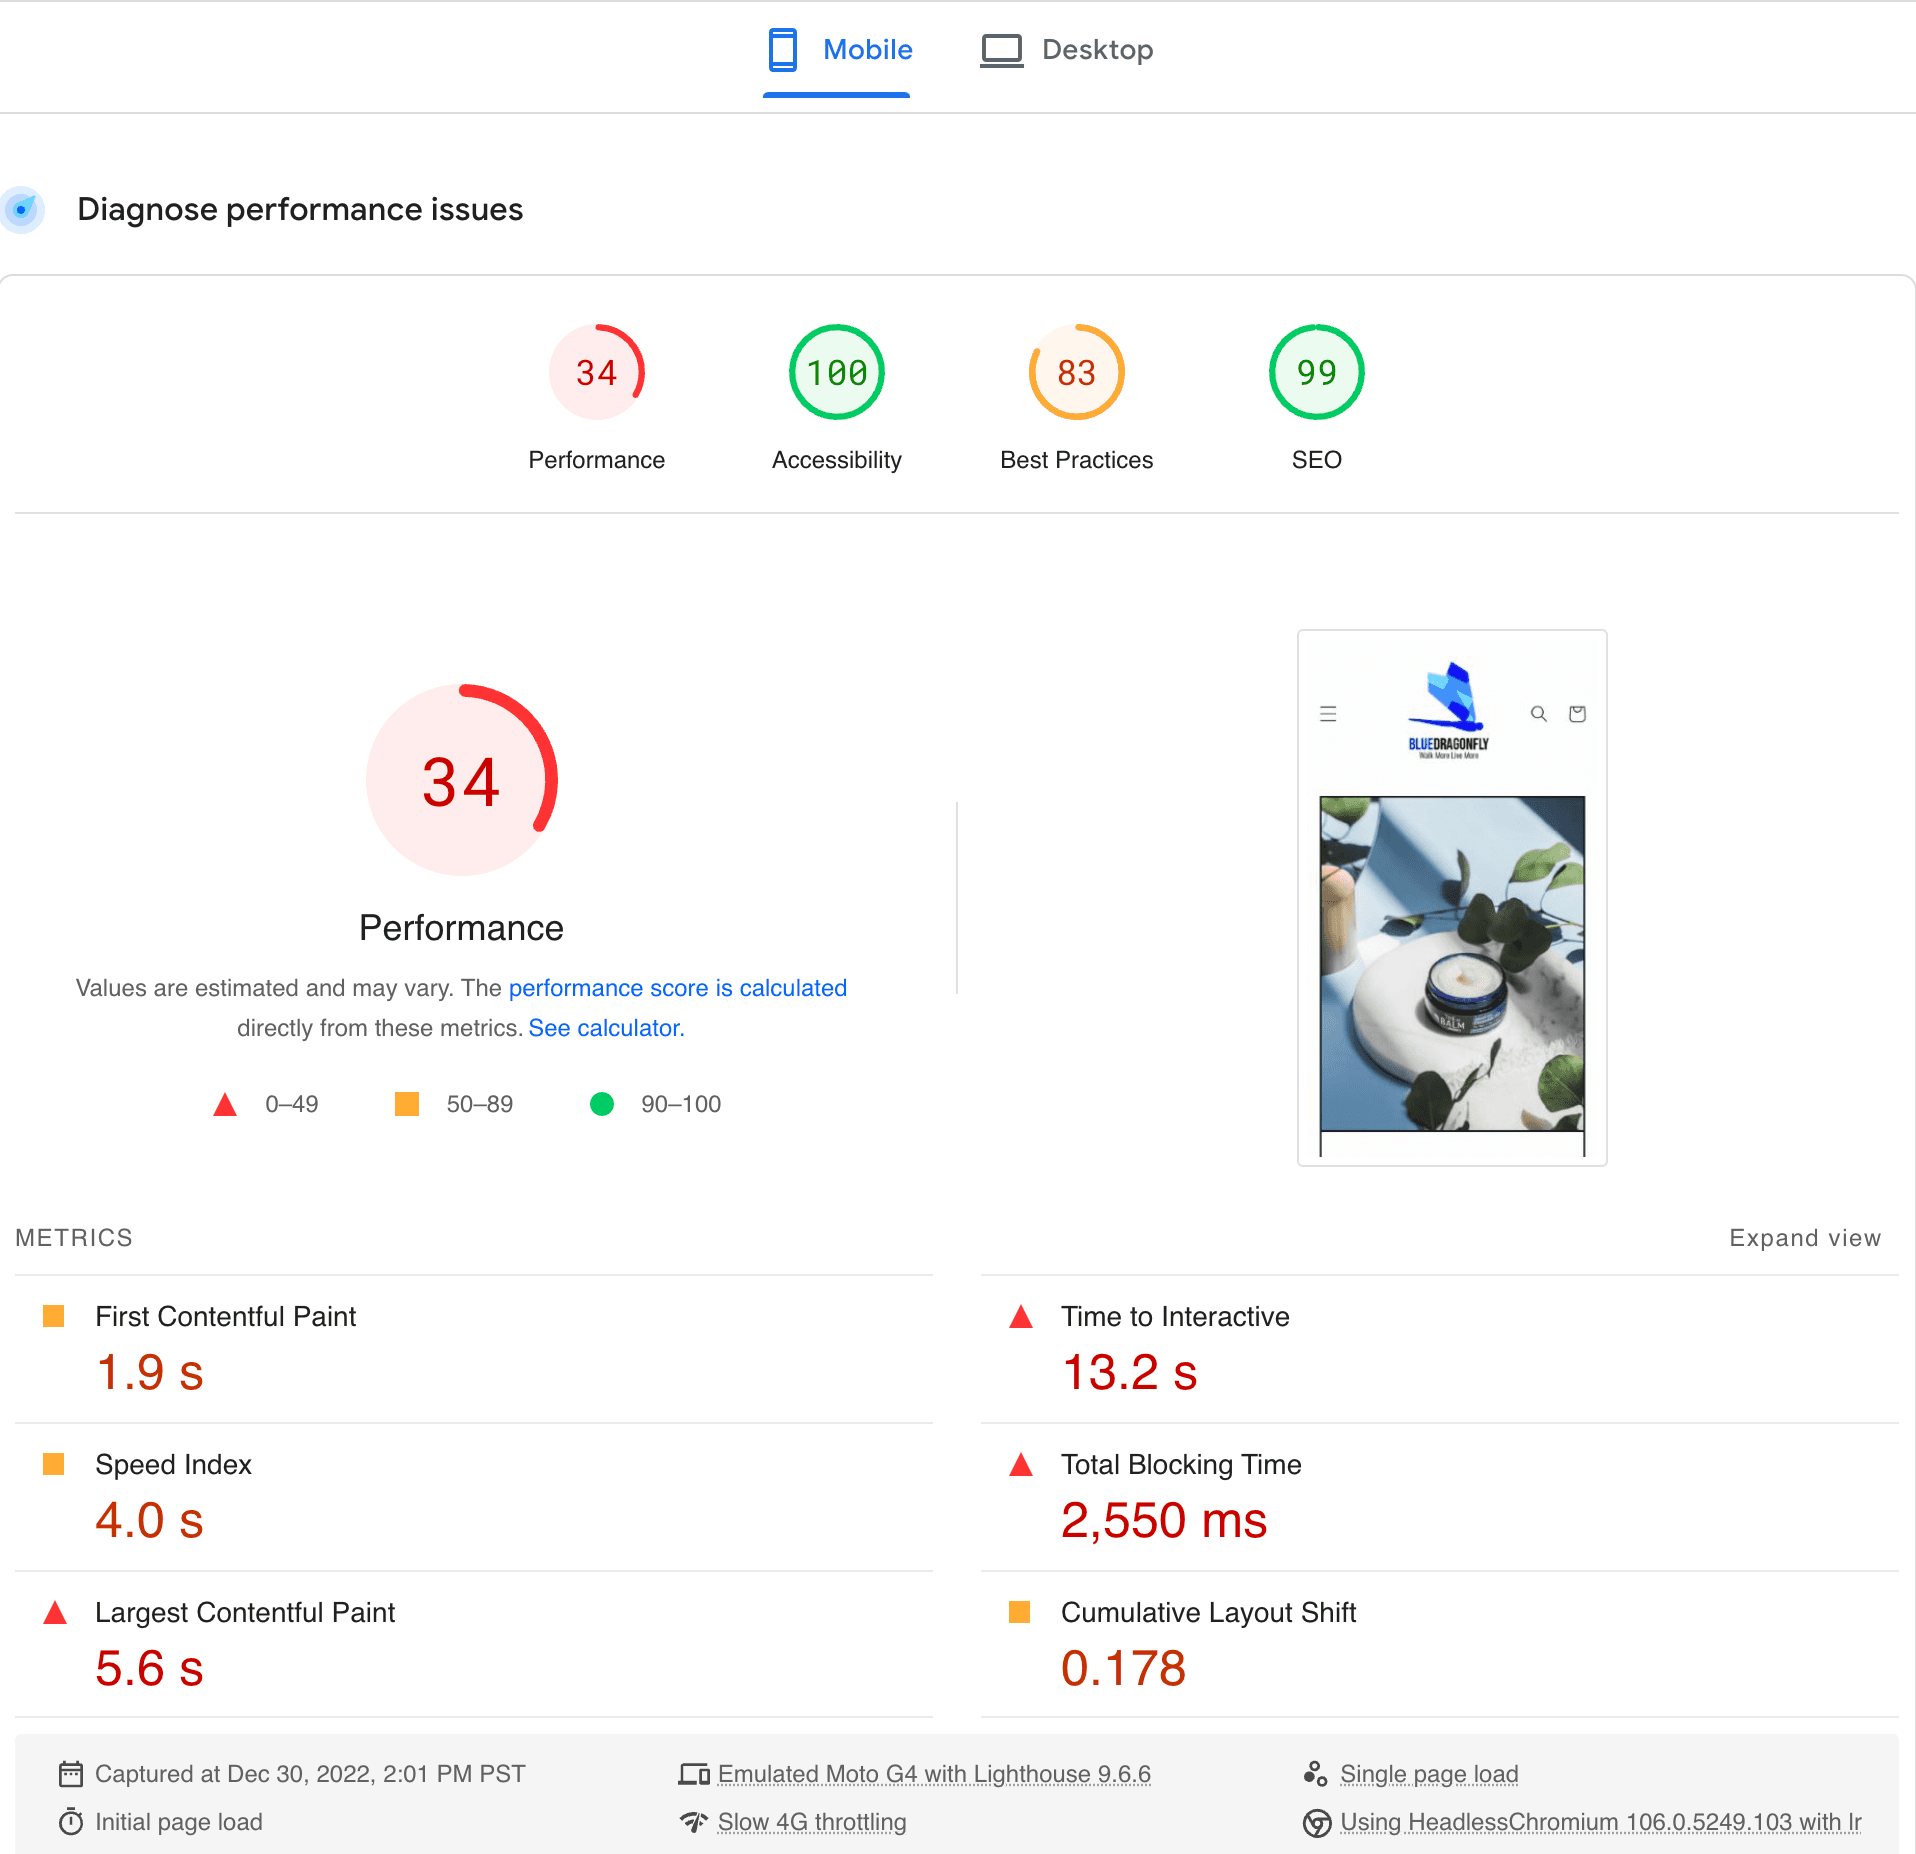This screenshot has height=1854, width=1916.
Task: Open the See calculator link
Action: 604,1027
